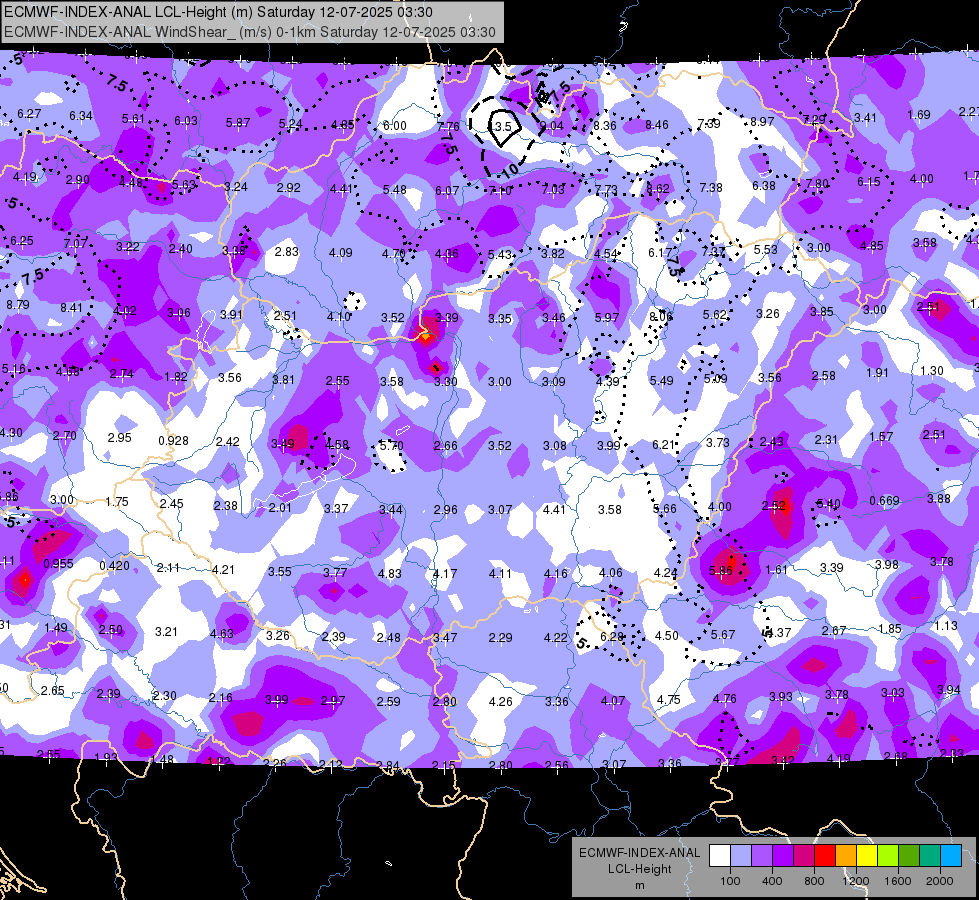Click the wind shear value '0.420'

[114, 566]
